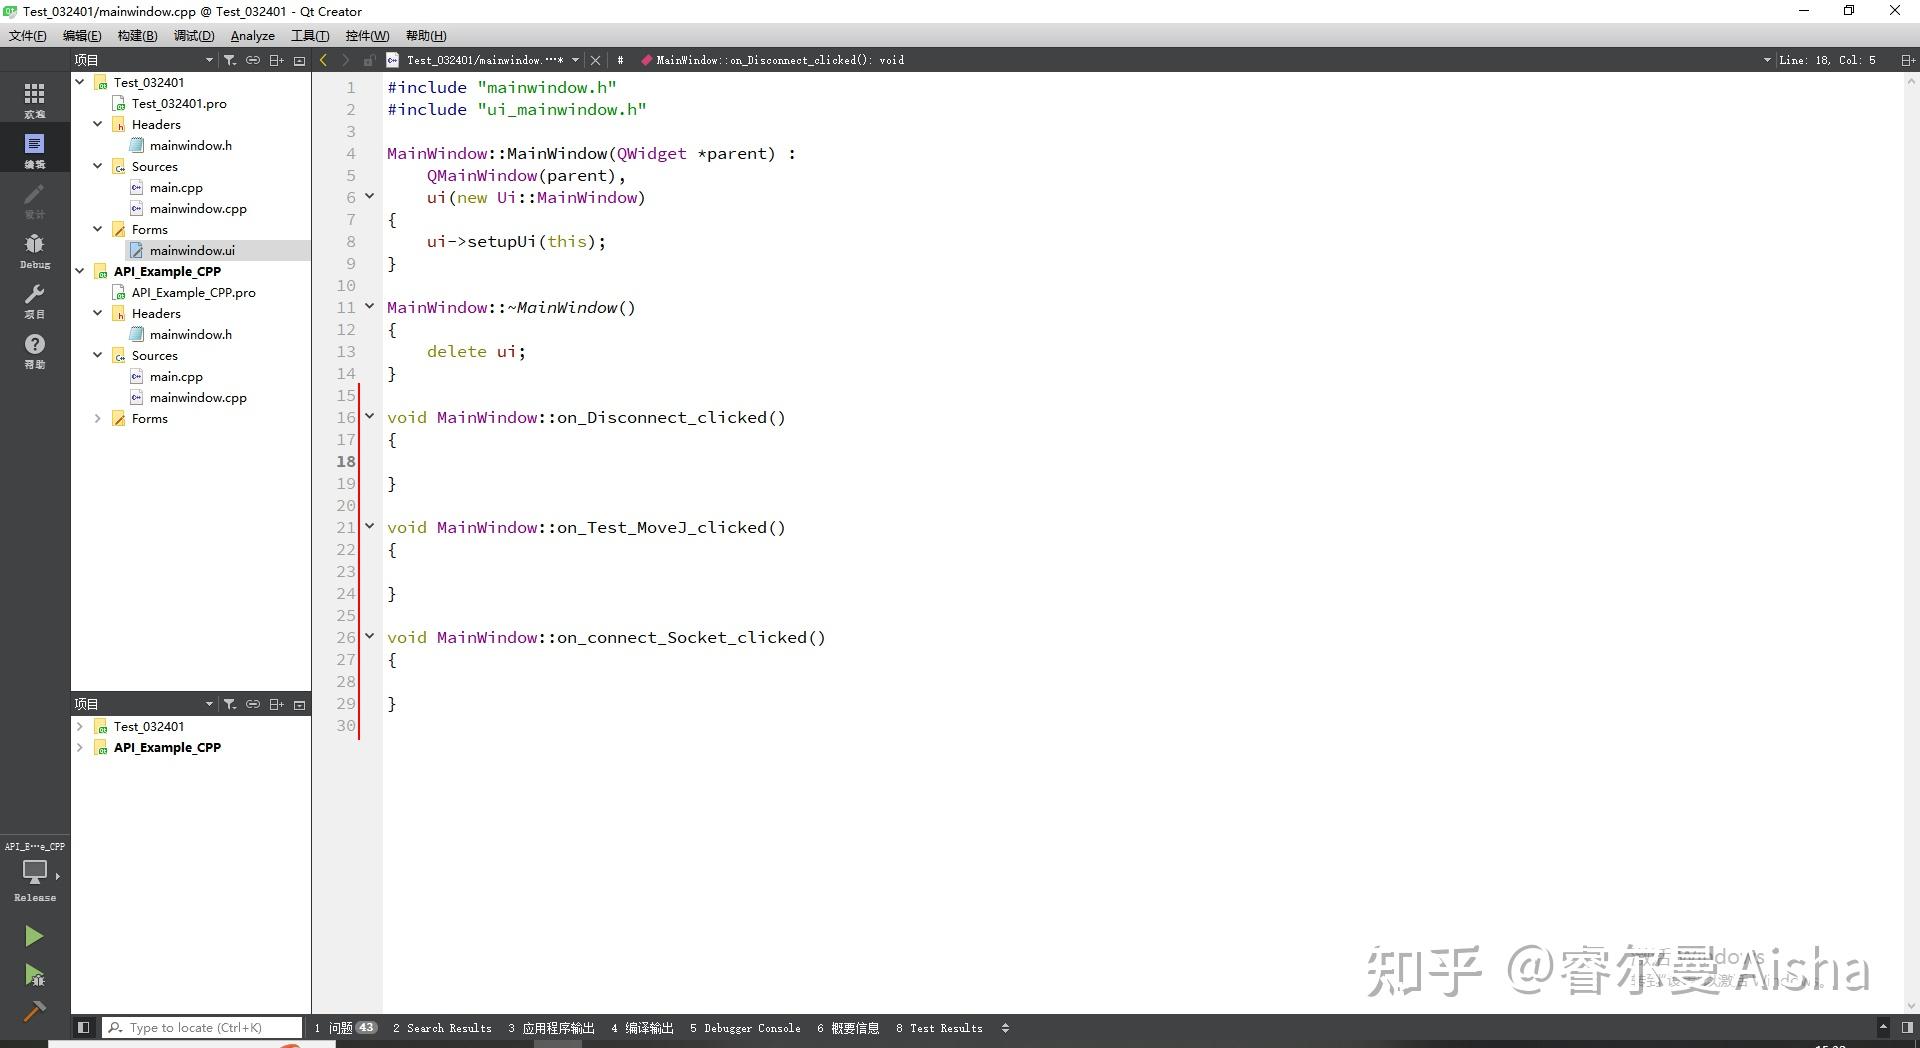Open the 控件(W) menu
Screen dimensions: 1920x1048
(x=367, y=36)
